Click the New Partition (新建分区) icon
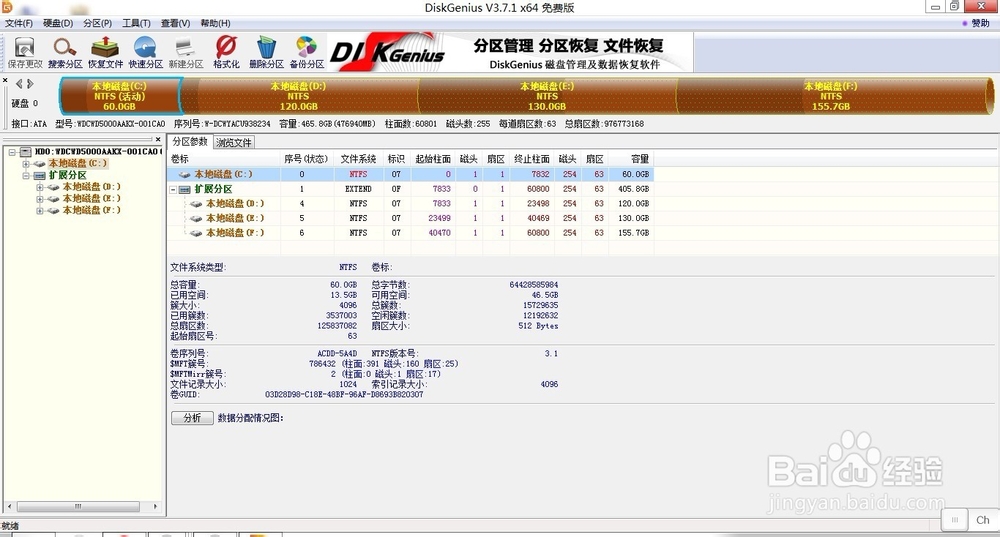Screen dimensions: 1000x537 pos(186,52)
